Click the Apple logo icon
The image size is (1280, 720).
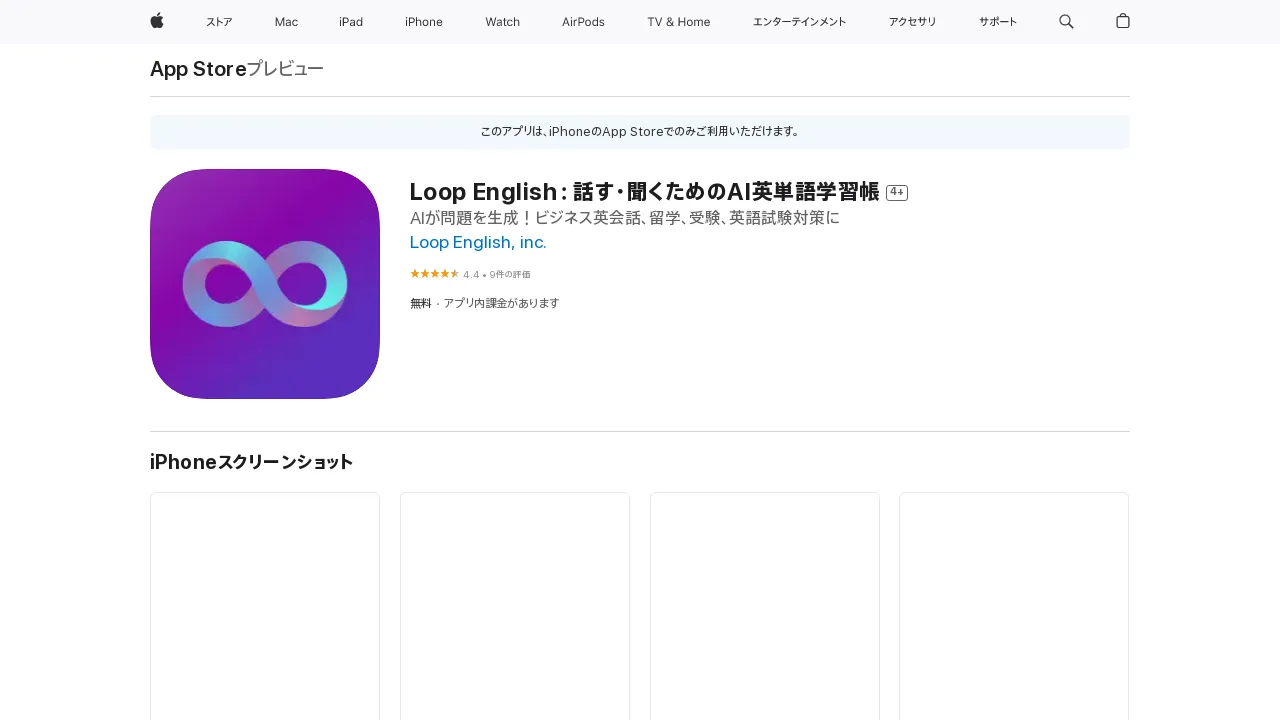click(156, 21)
